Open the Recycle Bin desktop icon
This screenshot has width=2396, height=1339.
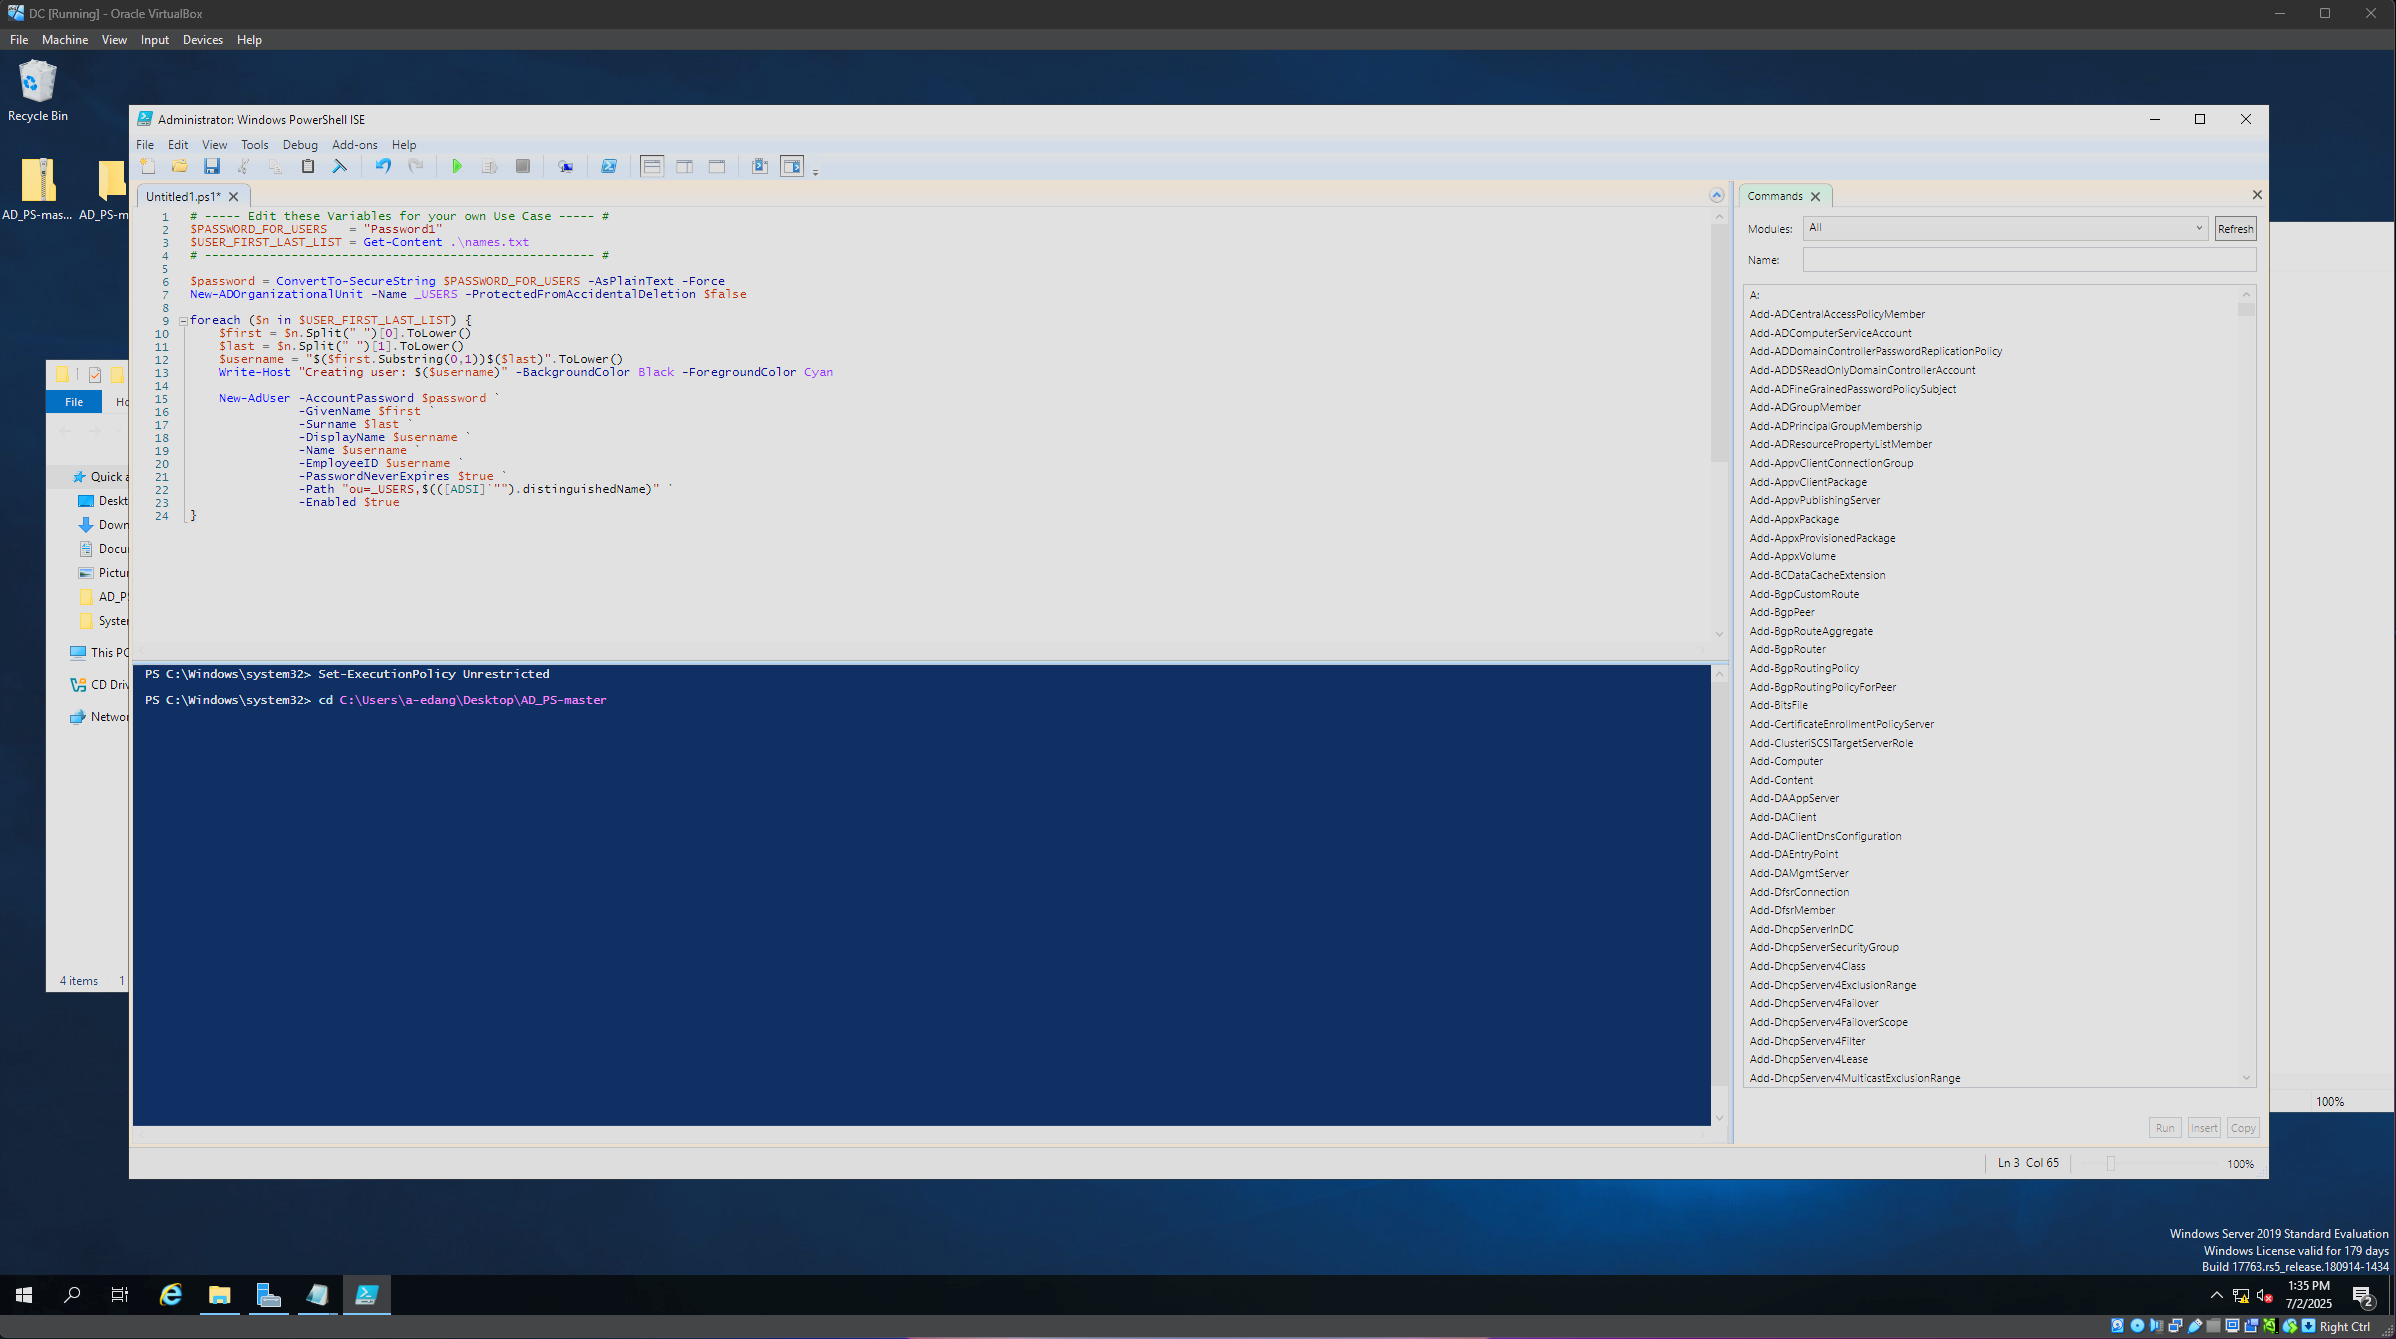click(38, 90)
